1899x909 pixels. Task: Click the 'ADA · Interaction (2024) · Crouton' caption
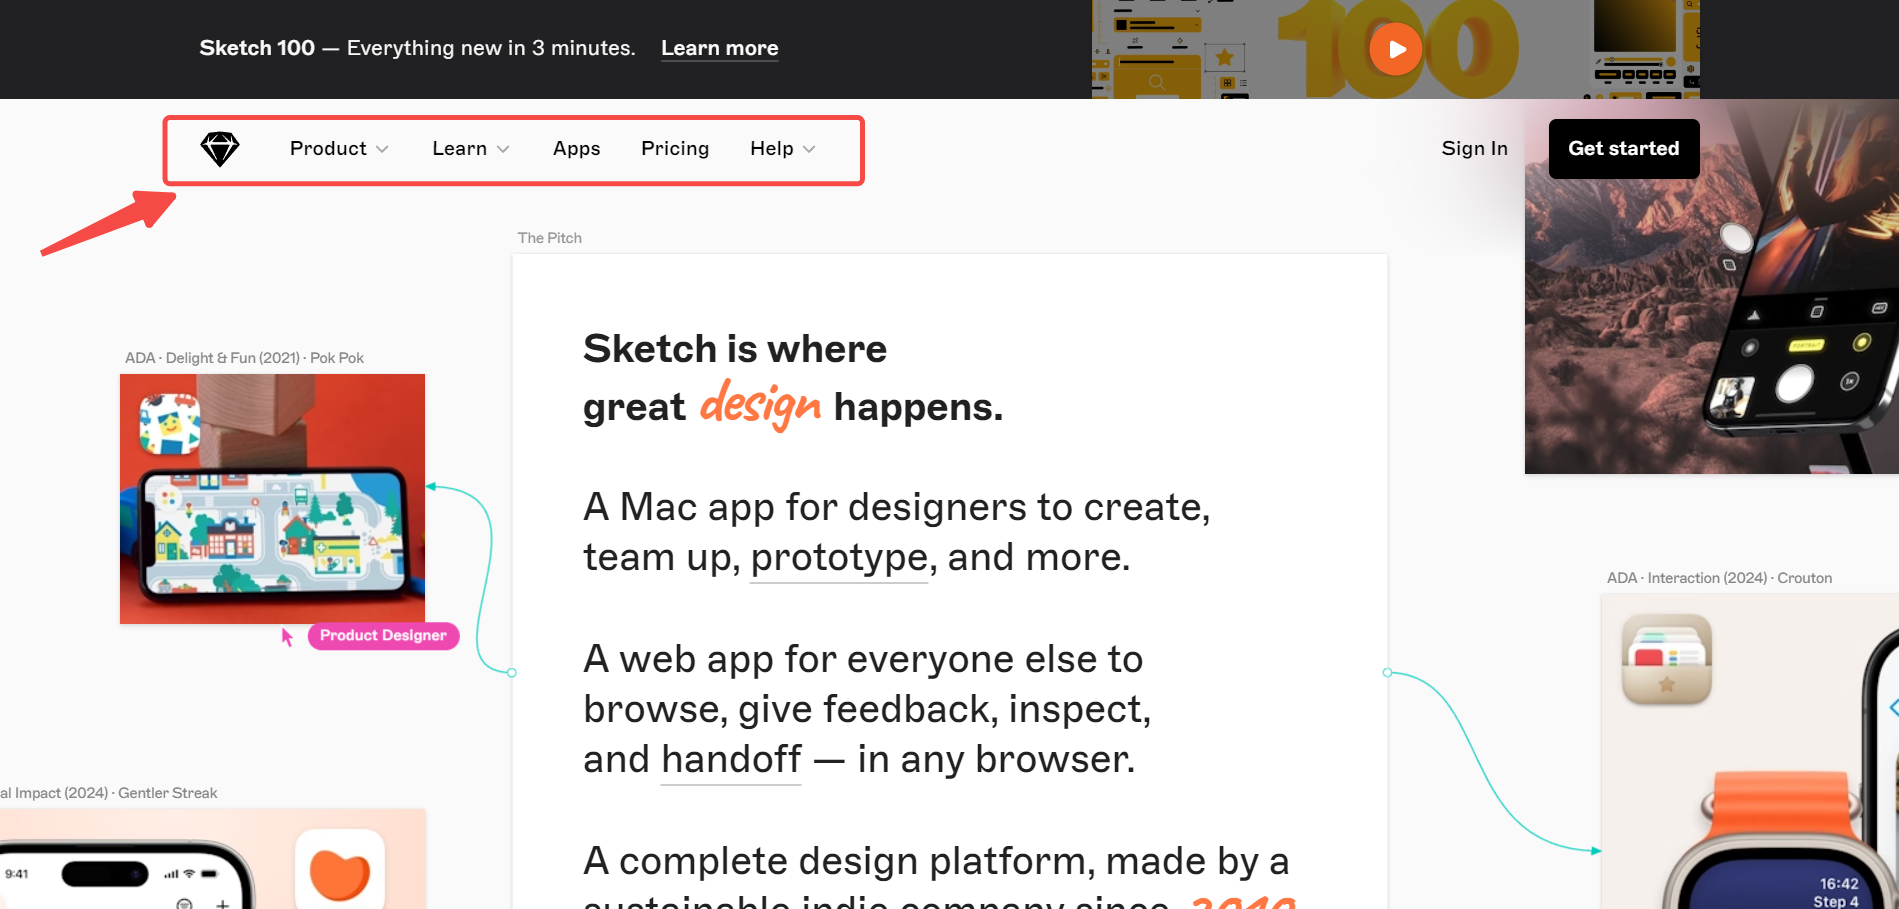tap(1719, 578)
